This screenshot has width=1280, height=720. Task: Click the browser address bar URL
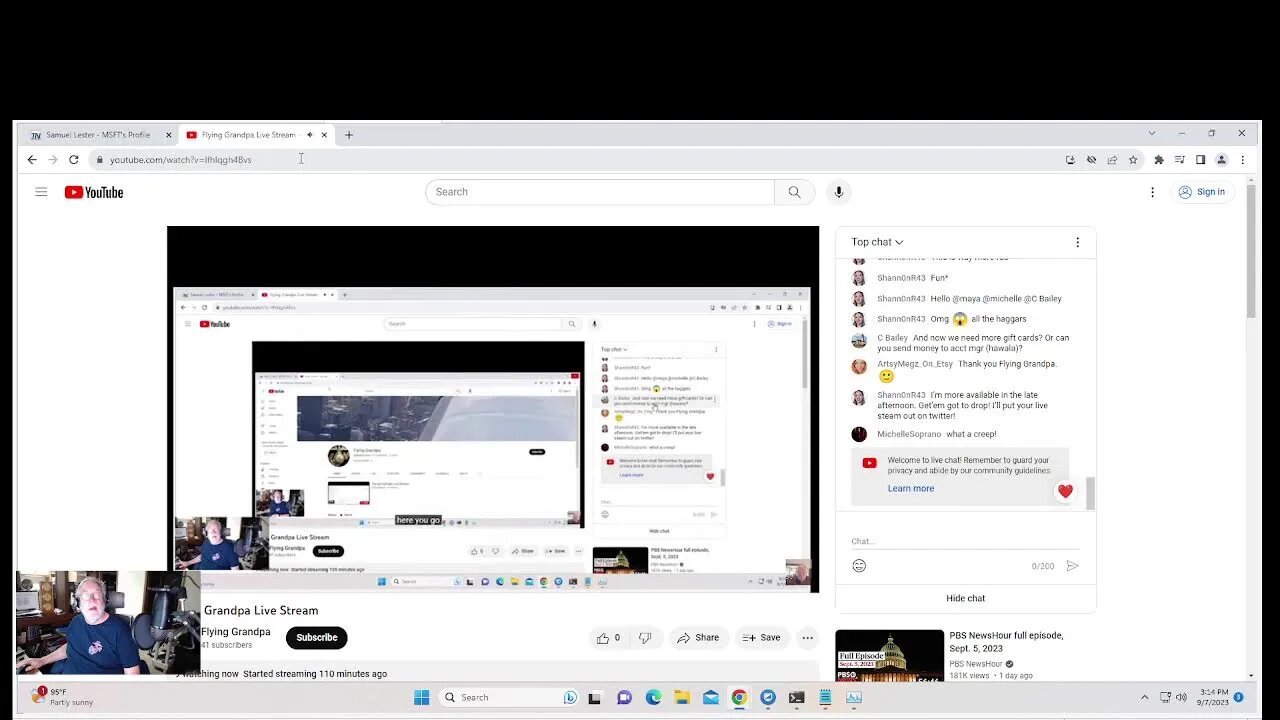(181, 160)
